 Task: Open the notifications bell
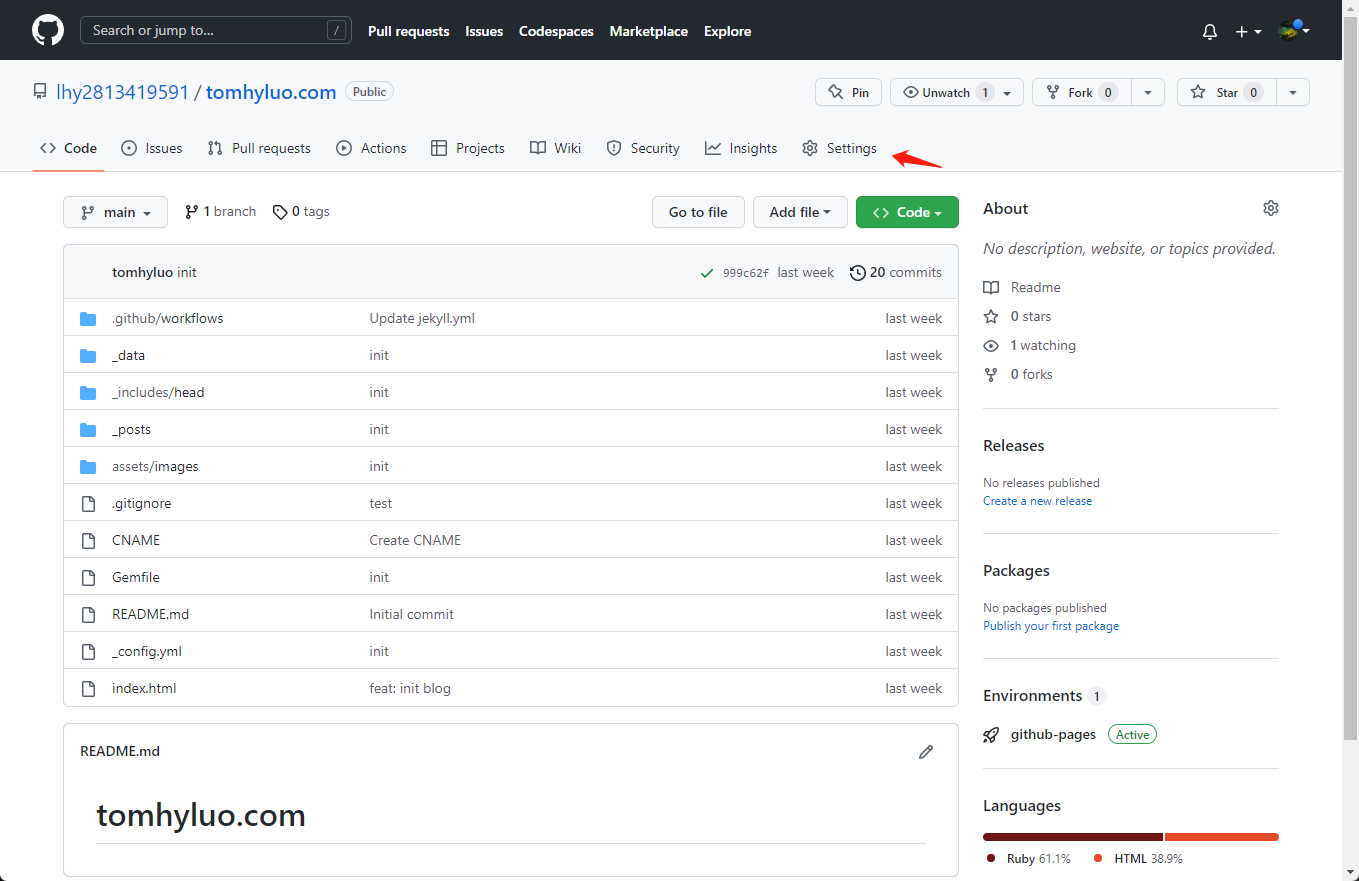[1210, 31]
